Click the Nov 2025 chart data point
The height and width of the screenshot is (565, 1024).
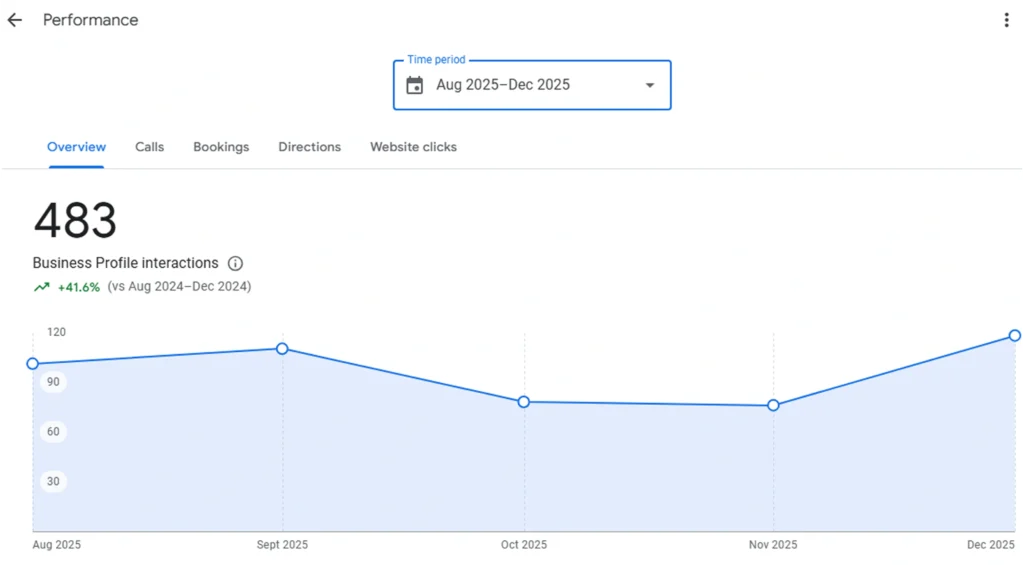point(773,405)
